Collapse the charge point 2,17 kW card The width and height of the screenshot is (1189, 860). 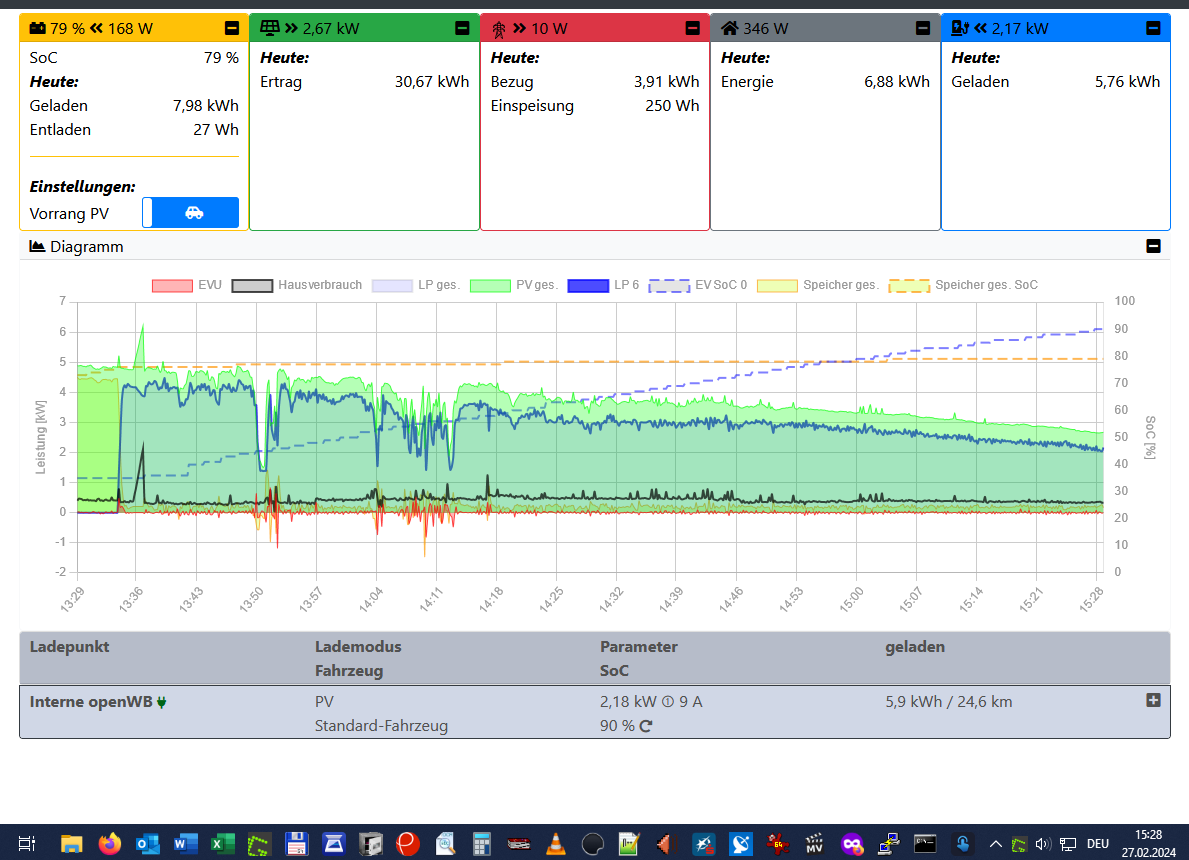click(1153, 29)
